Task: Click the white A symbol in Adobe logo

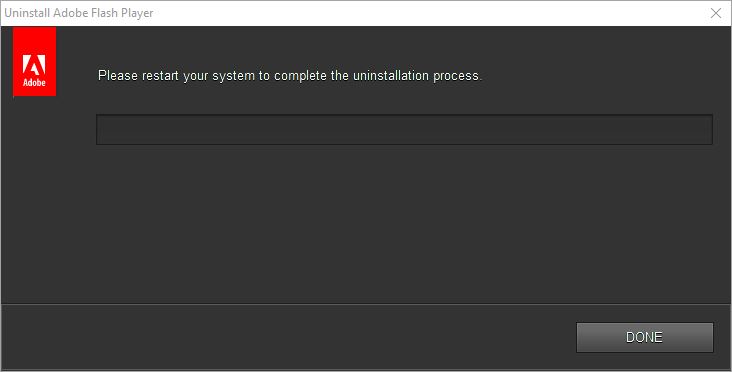Action: [x=34, y=65]
